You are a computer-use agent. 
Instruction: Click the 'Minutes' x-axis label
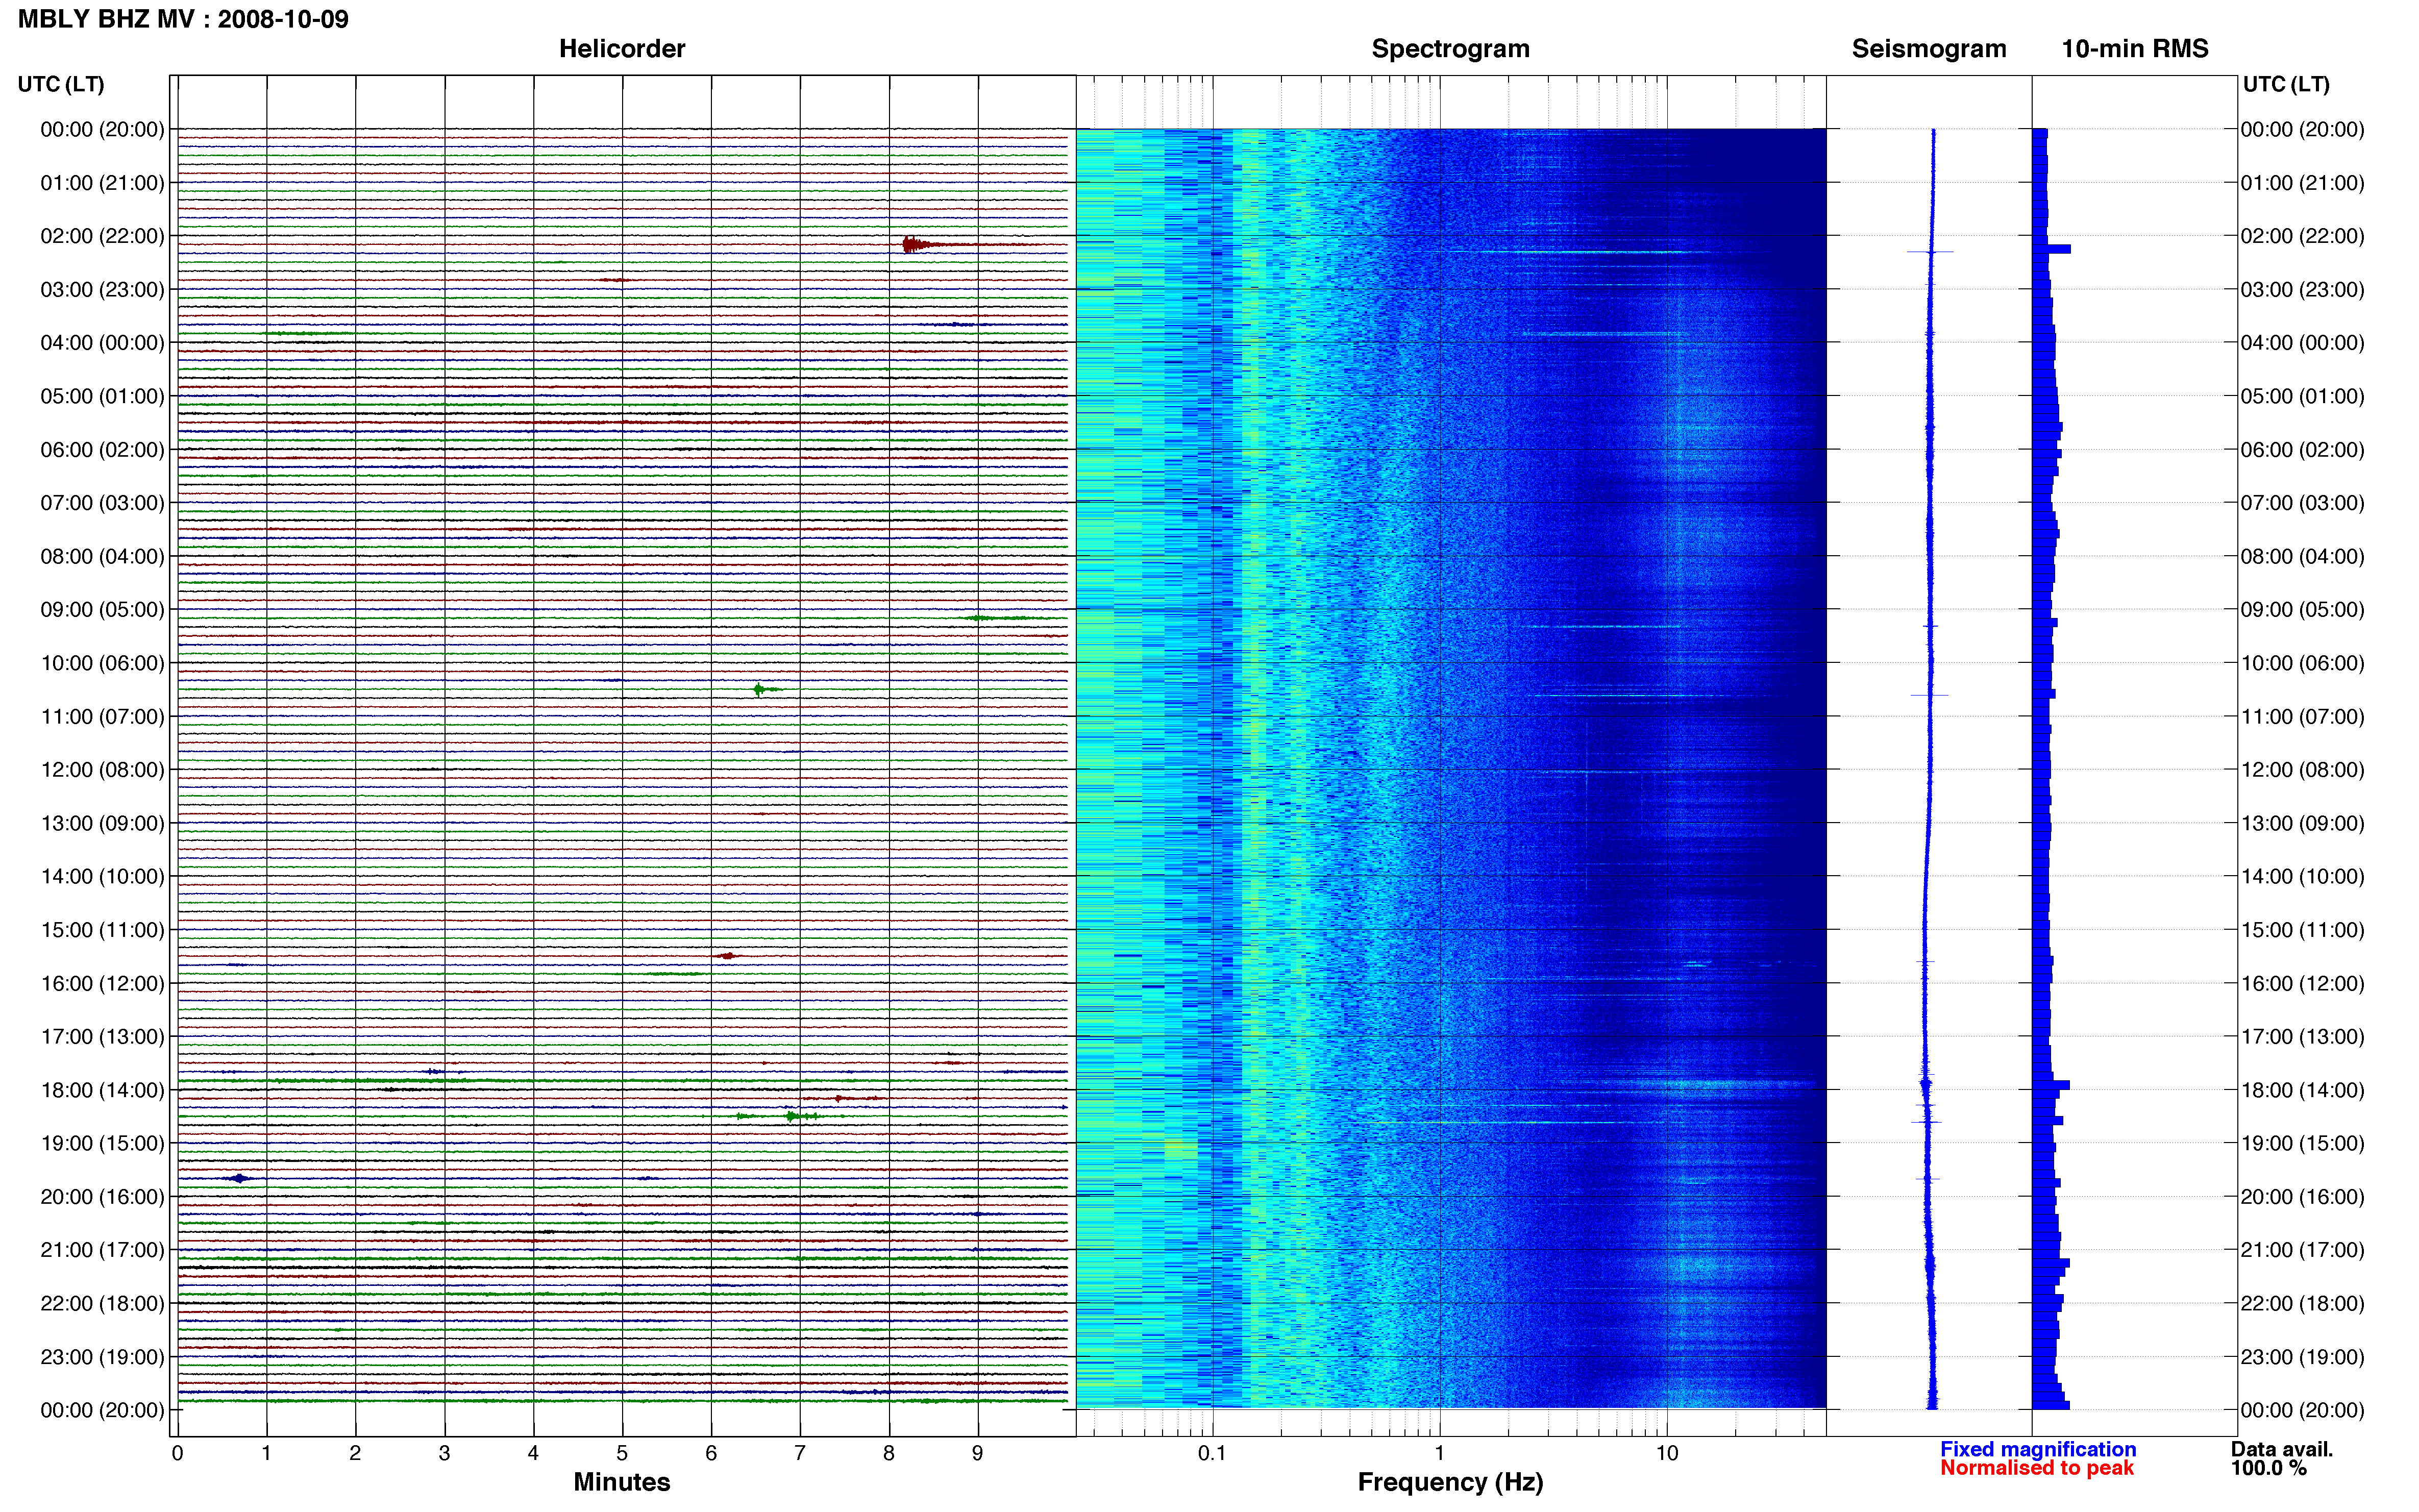tap(622, 1482)
